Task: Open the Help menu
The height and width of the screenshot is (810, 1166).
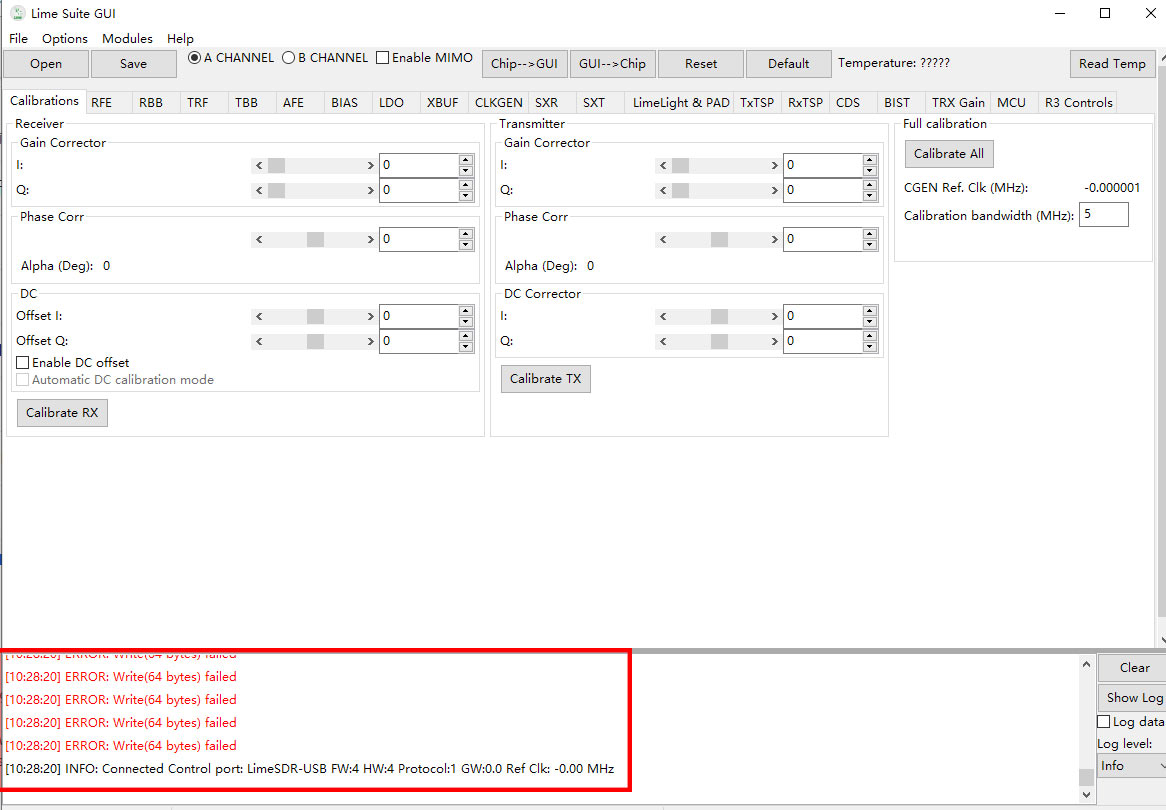Action: pos(180,39)
